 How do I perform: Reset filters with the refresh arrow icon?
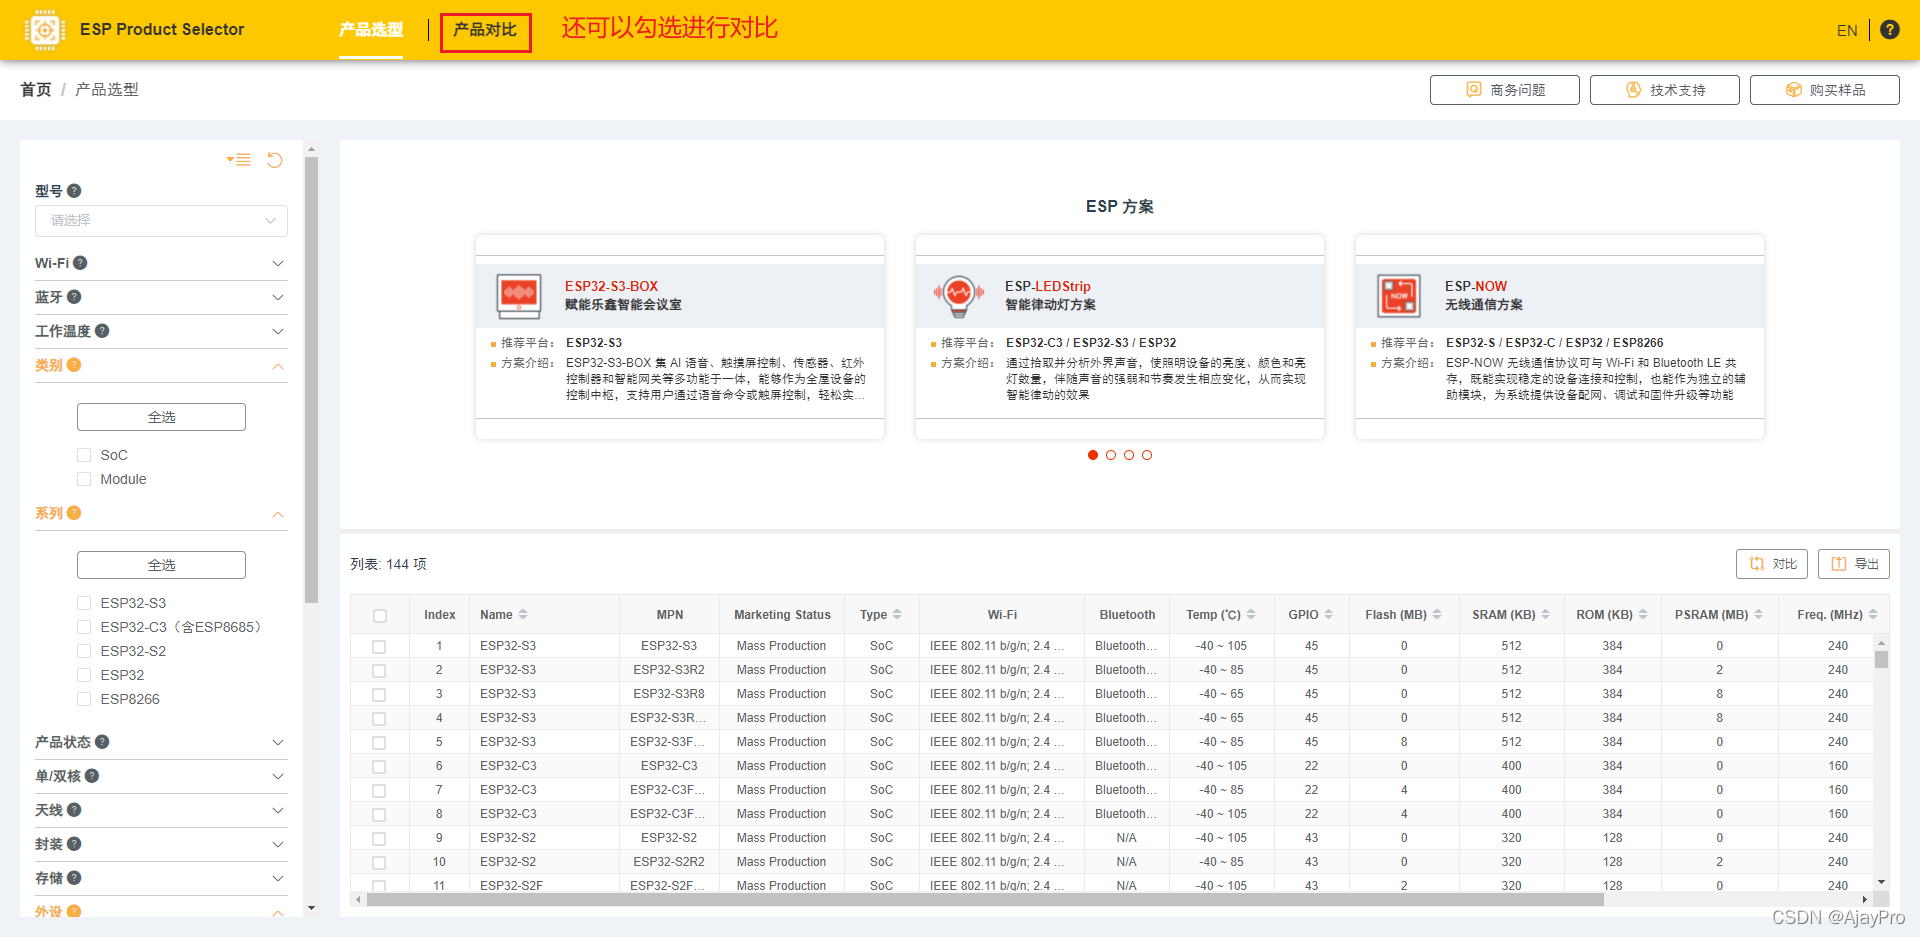tap(275, 160)
